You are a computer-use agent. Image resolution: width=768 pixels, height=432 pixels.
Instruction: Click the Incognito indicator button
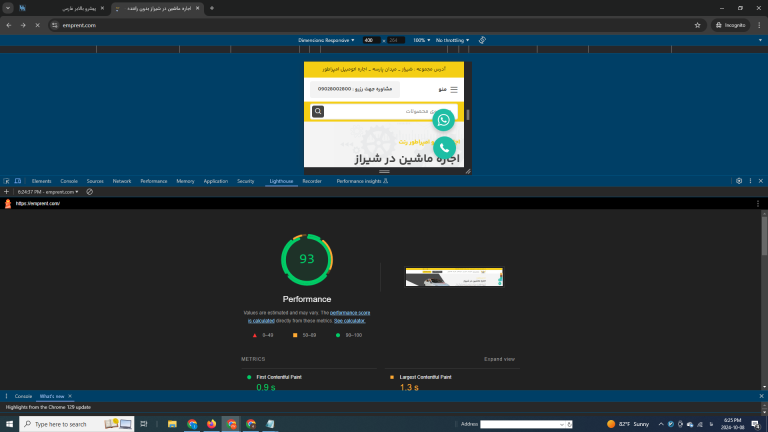pos(730,25)
